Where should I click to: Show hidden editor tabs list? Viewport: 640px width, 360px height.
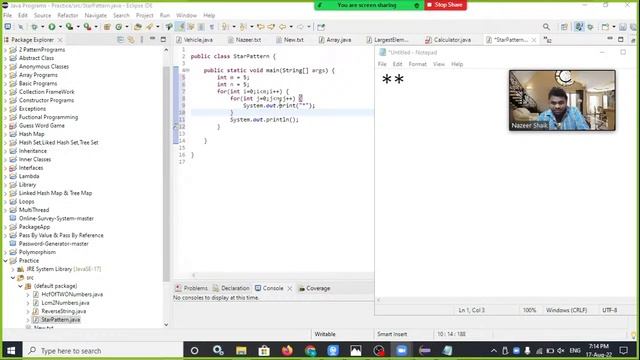coord(547,40)
